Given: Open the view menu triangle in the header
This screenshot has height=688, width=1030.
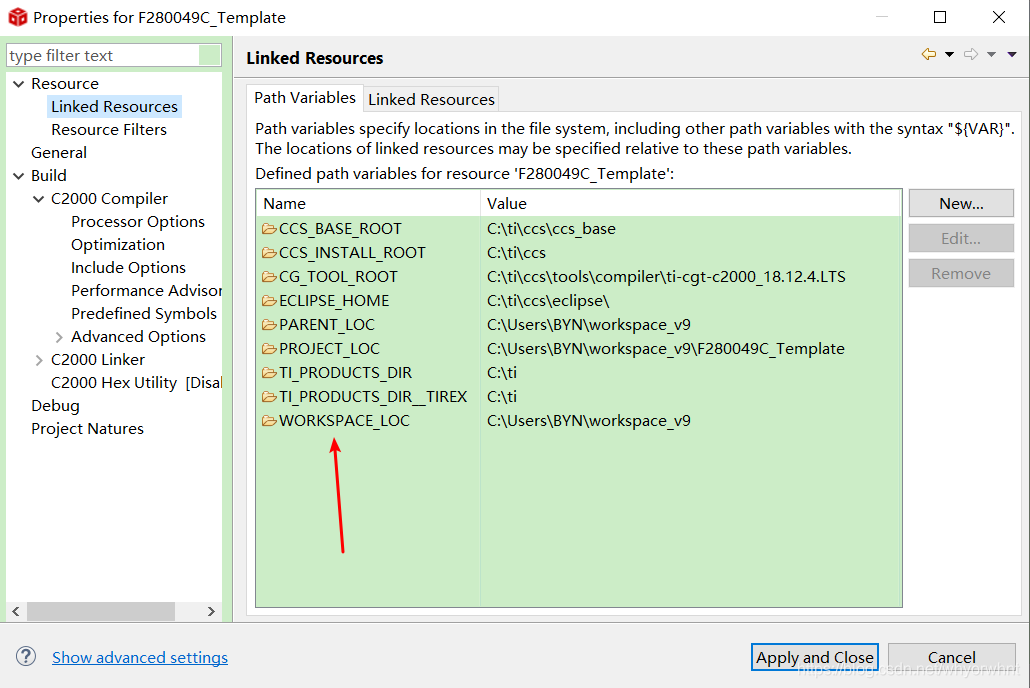Looking at the screenshot, I should click(x=1012, y=55).
